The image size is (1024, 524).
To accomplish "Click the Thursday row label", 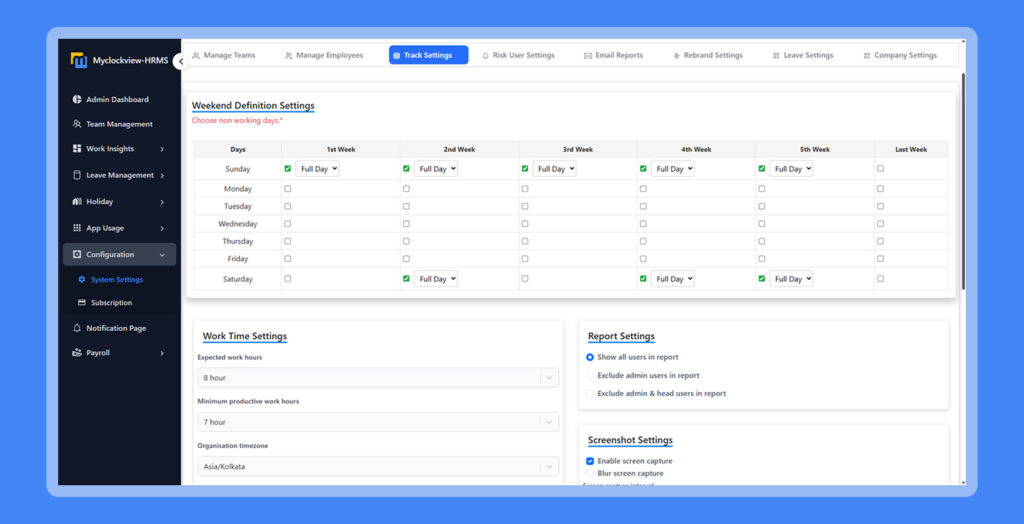I will 238,241.
